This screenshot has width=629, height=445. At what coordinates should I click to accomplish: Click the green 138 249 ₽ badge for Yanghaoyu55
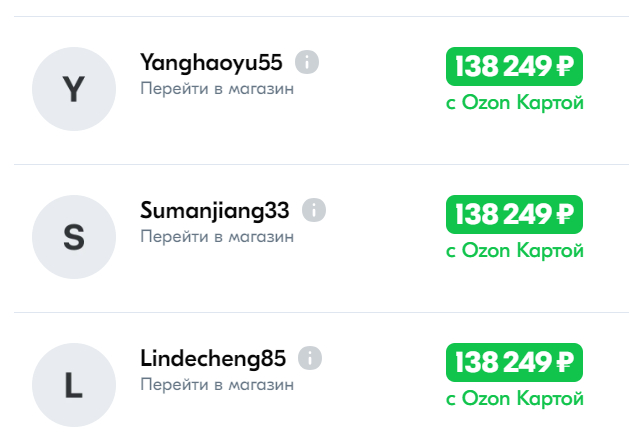514,67
